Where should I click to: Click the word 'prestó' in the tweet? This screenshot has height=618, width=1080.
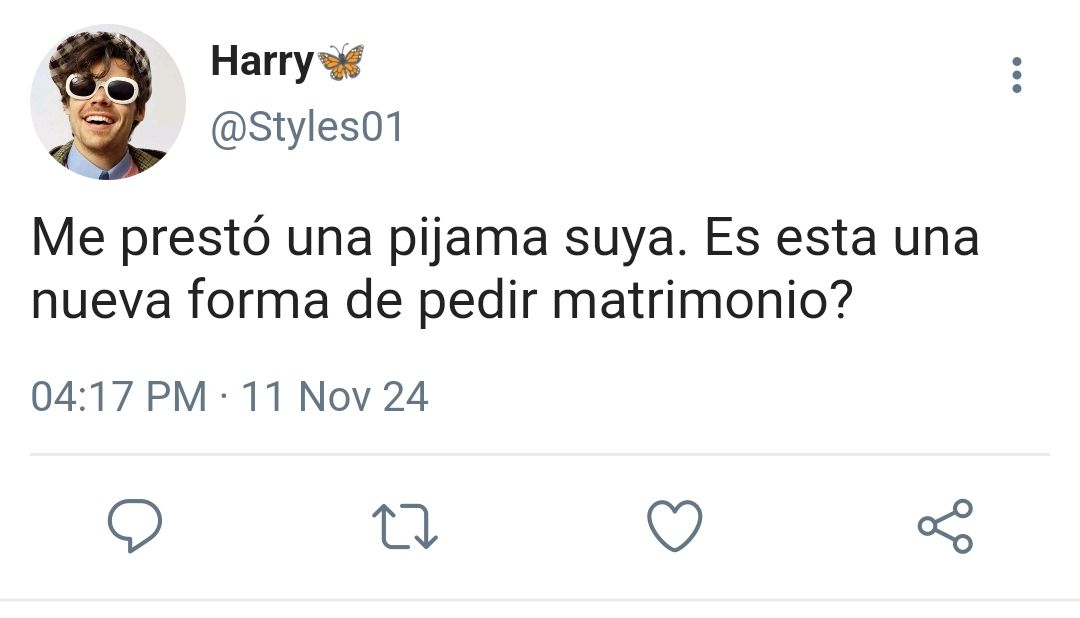tap(196, 240)
